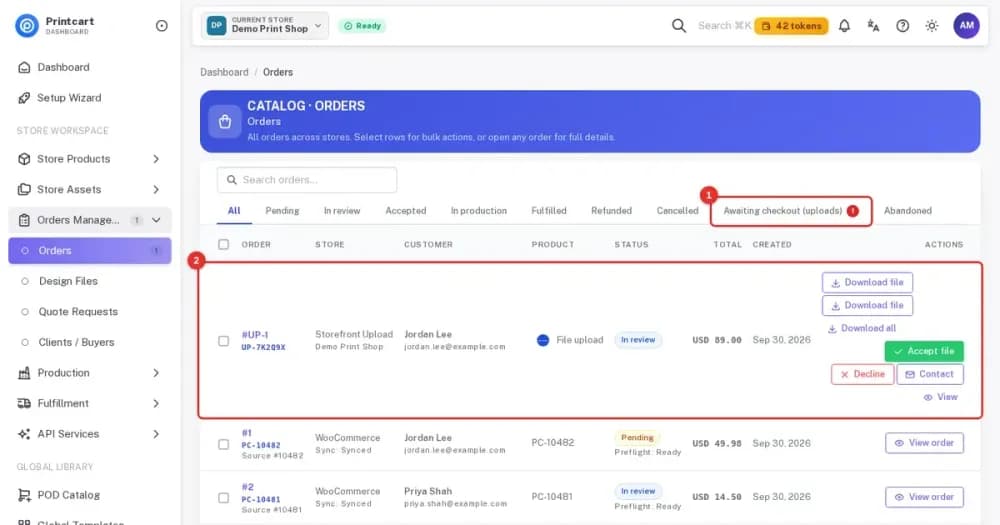Click Dashboard breadcrumb link
Screen dimensions: 1000x525
(x=224, y=72)
